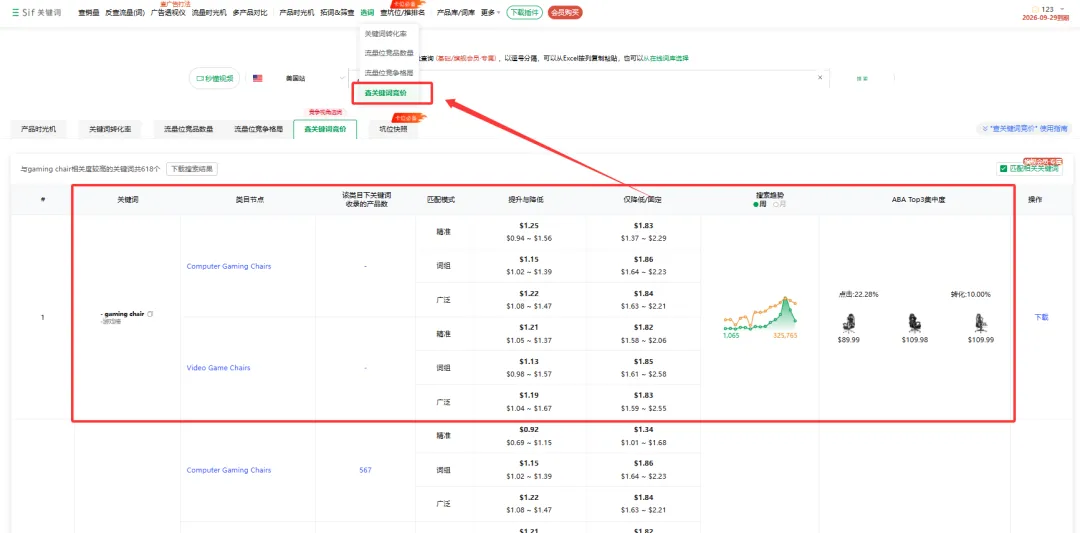The image size is (1080, 533).
Task: Open the $89.99 gaming chair product thumbnail
Action: 849,323
